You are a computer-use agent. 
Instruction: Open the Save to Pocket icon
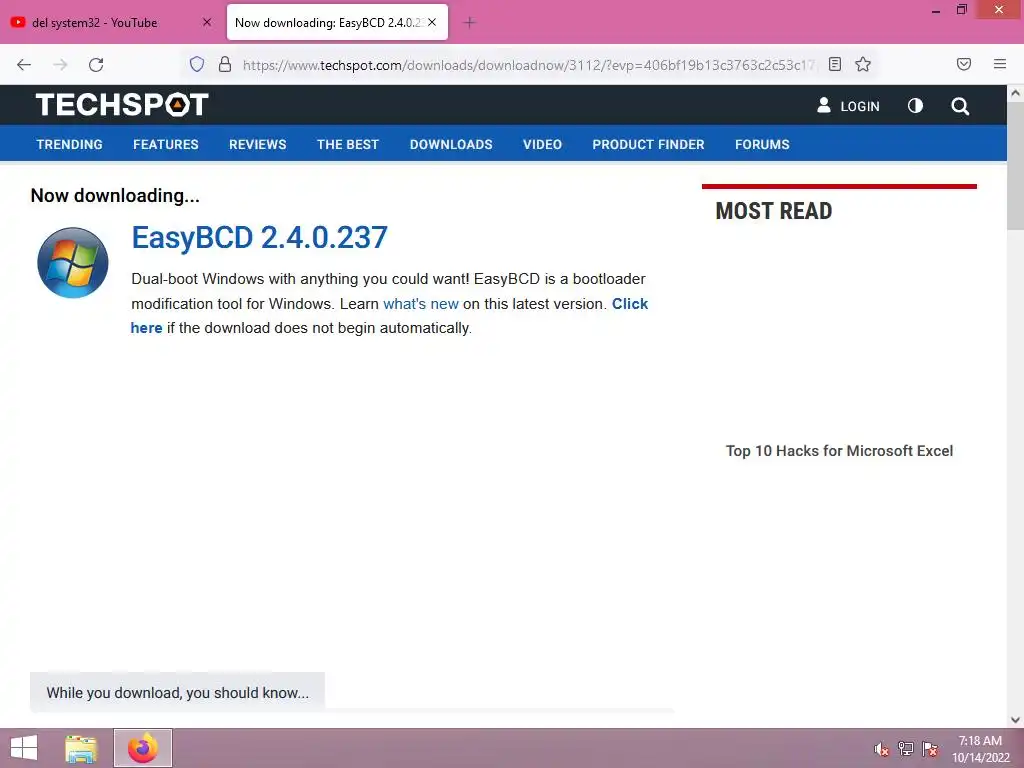tap(964, 64)
